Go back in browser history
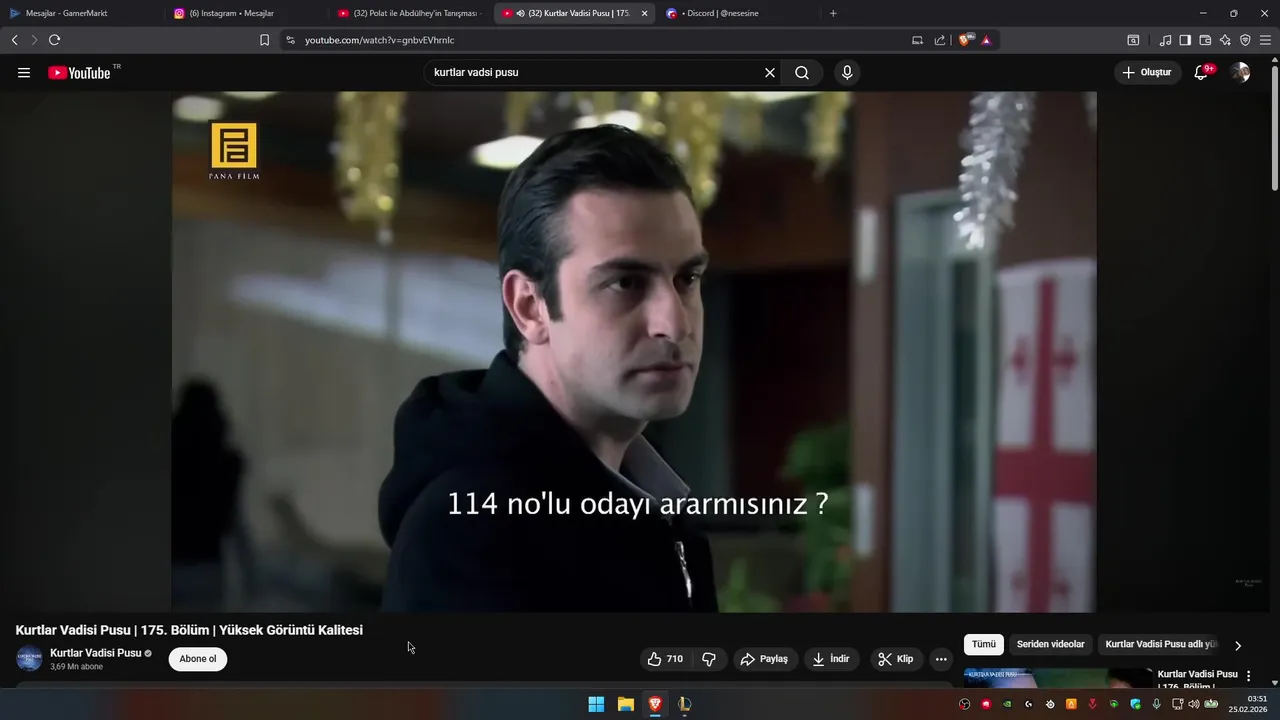This screenshot has height=720, width=1280. click(x=14, y=40)
